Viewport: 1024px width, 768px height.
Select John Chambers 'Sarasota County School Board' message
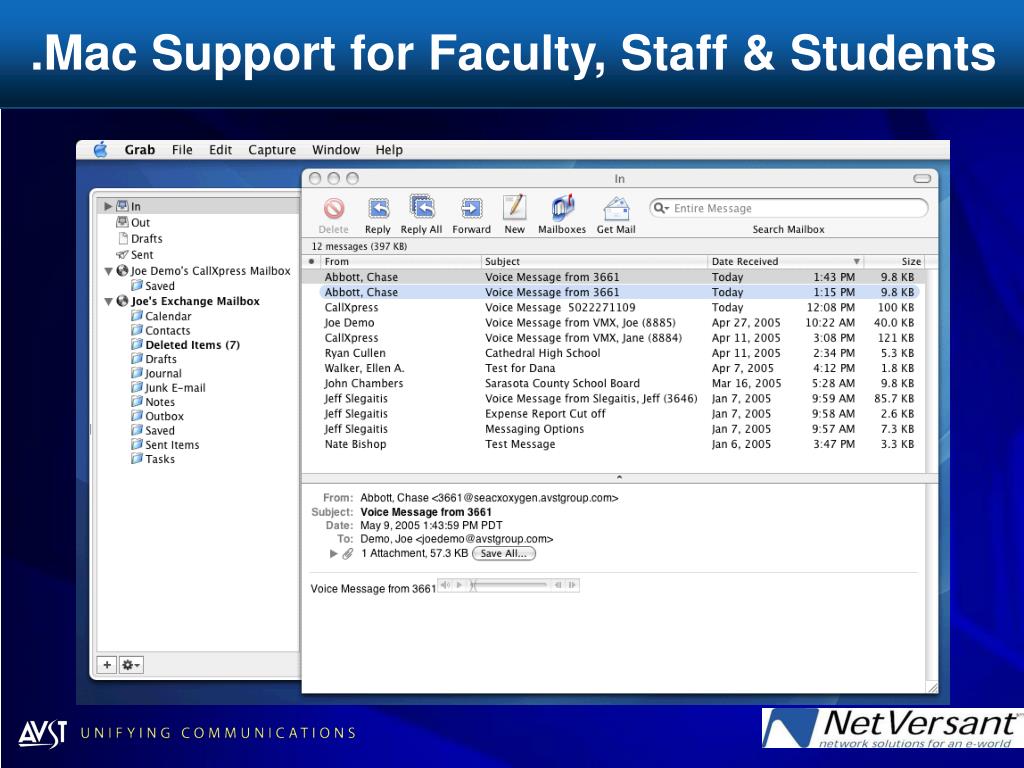[x=614, y=383]
